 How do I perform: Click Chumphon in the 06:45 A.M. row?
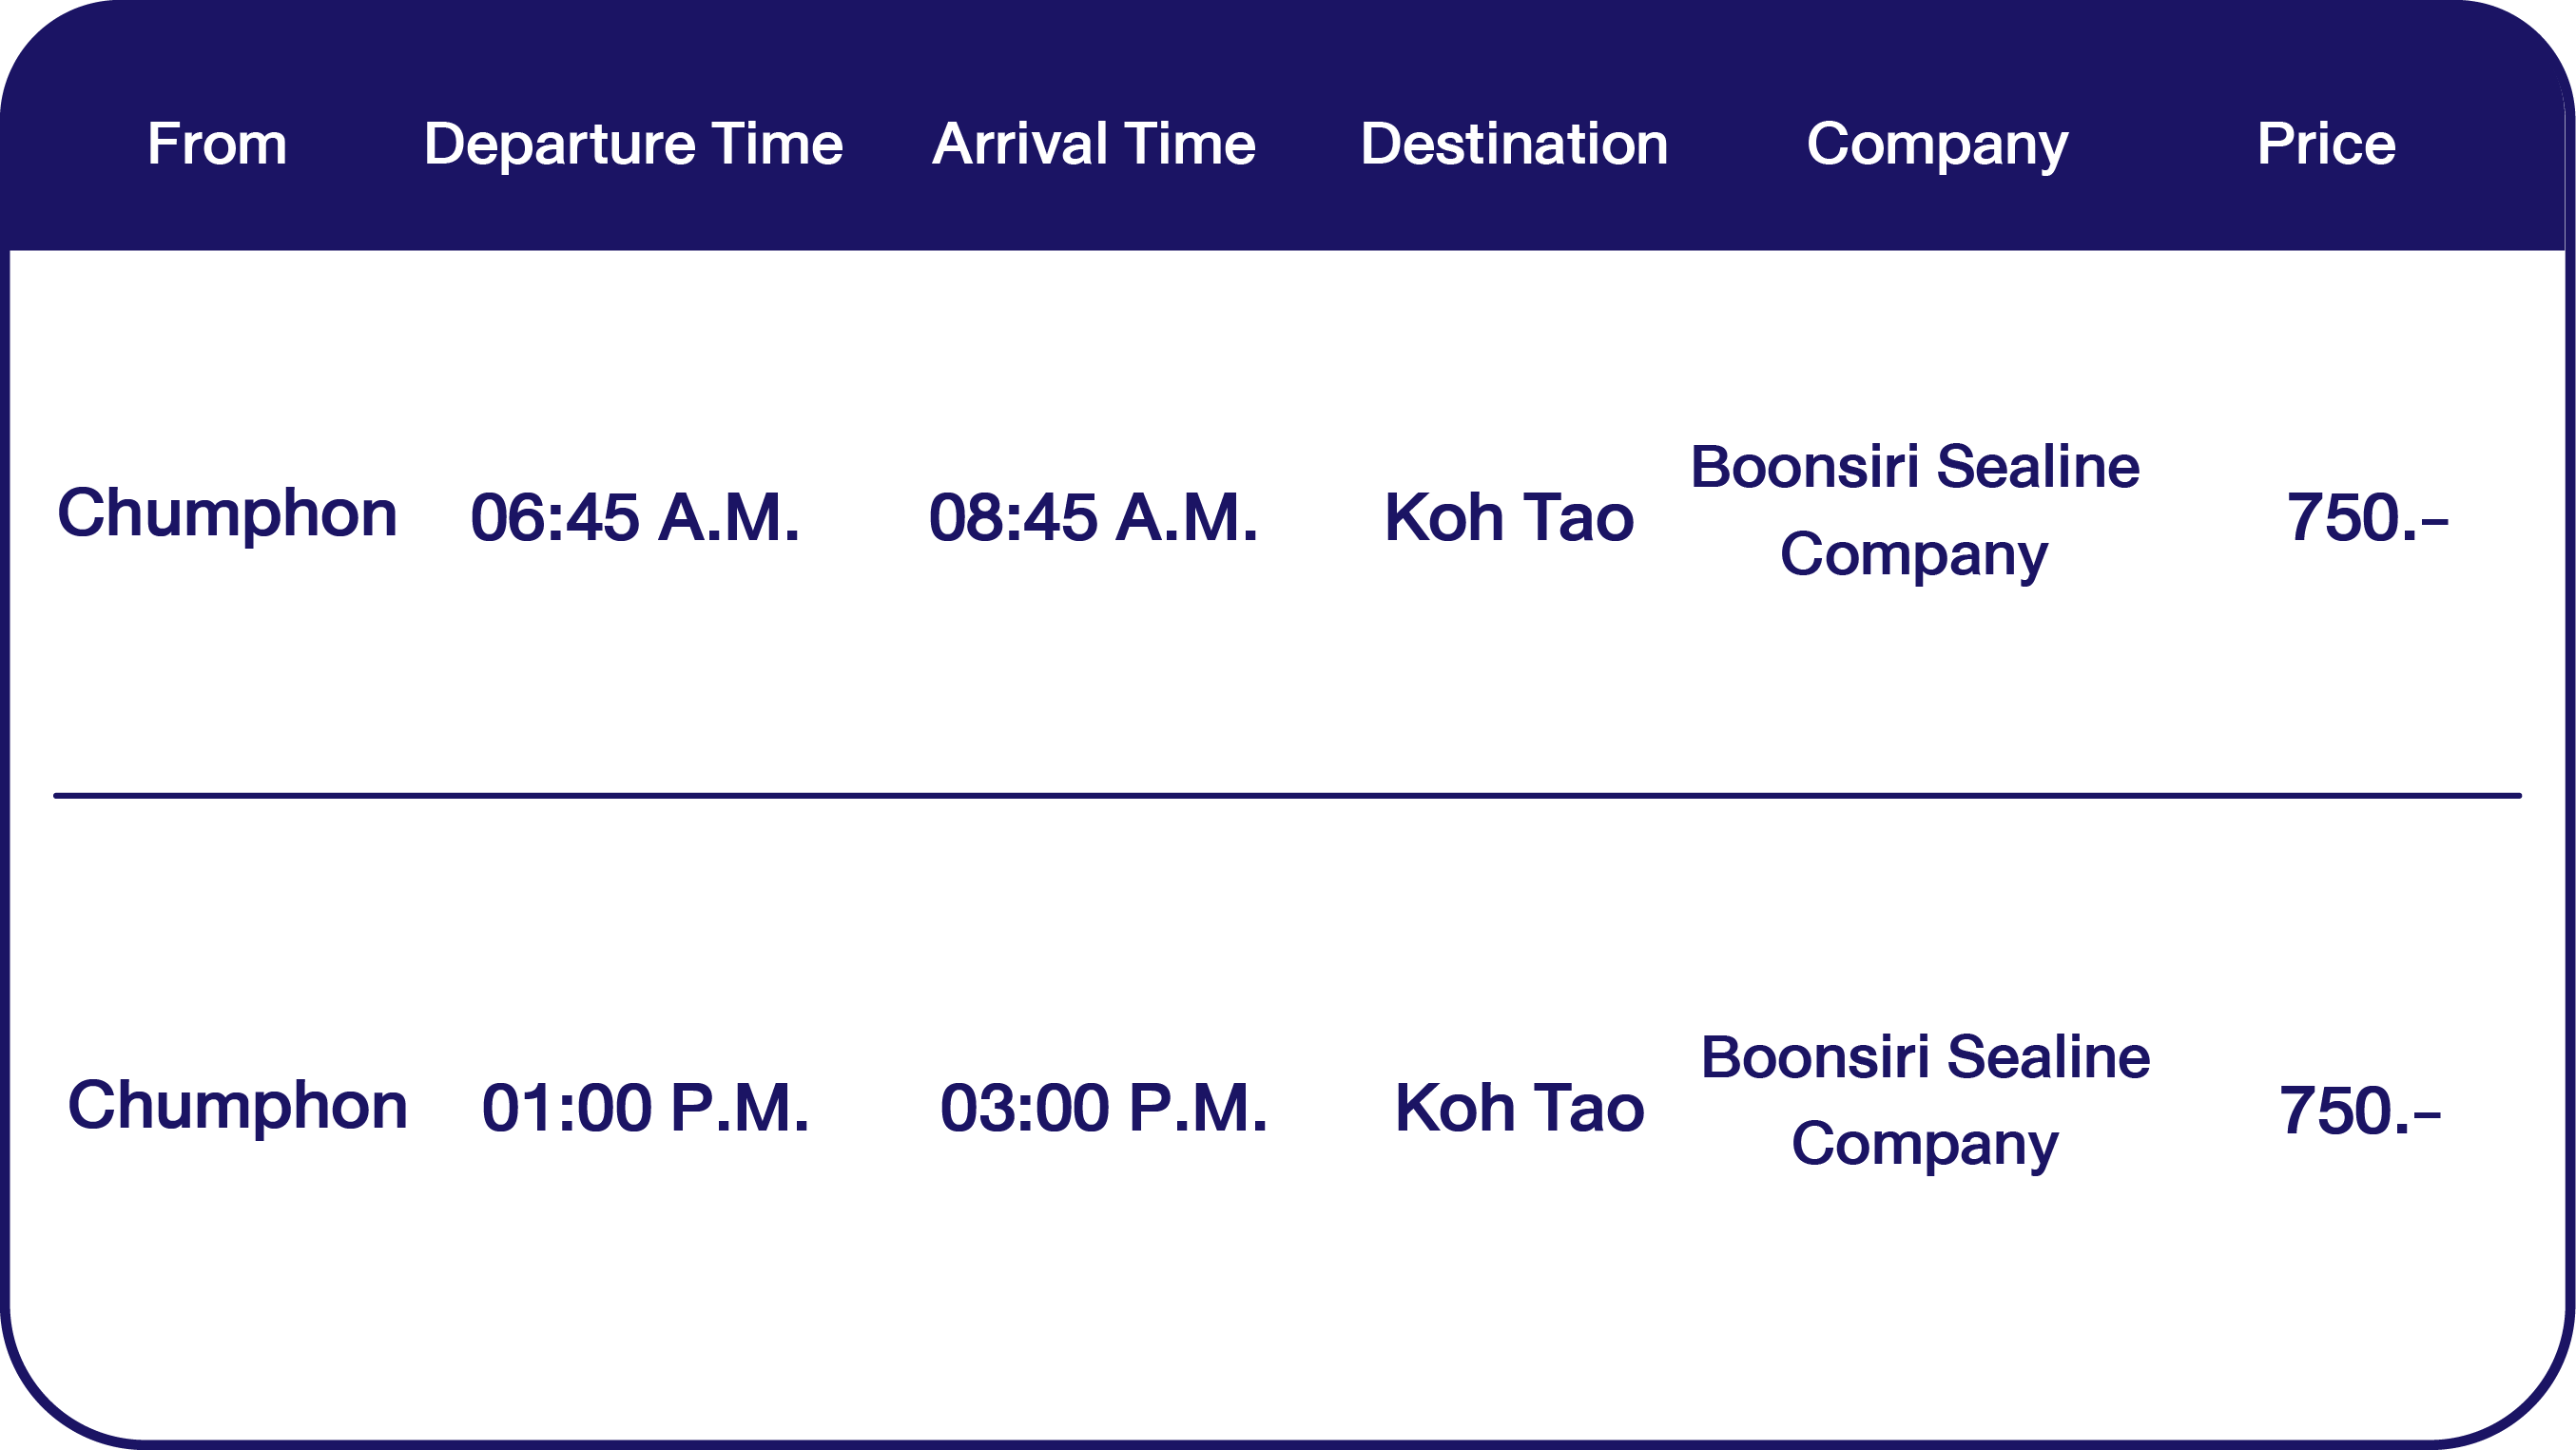(x=227, y=514)
